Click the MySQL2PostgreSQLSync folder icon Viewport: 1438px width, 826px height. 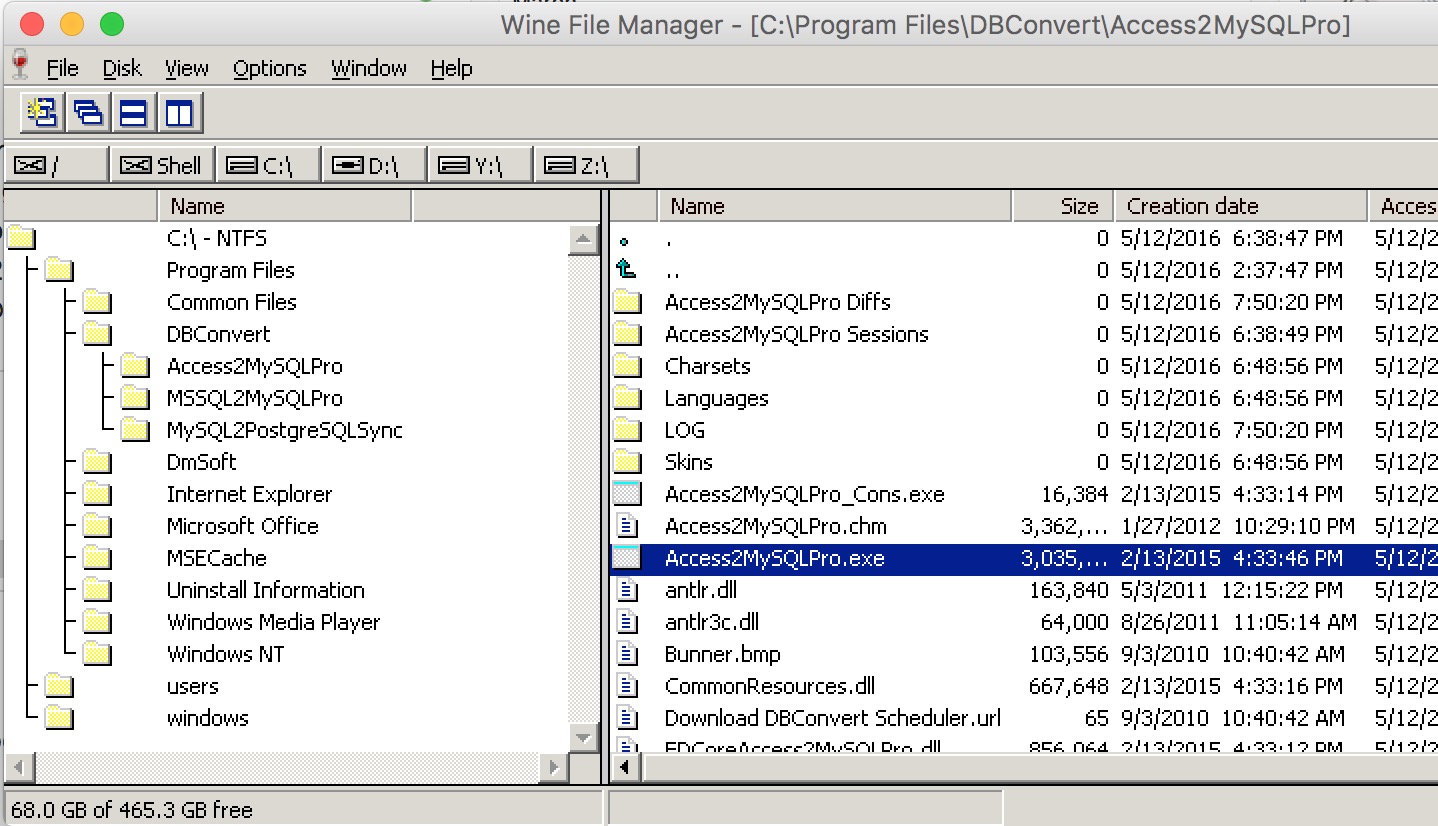[x=135, y=430]
